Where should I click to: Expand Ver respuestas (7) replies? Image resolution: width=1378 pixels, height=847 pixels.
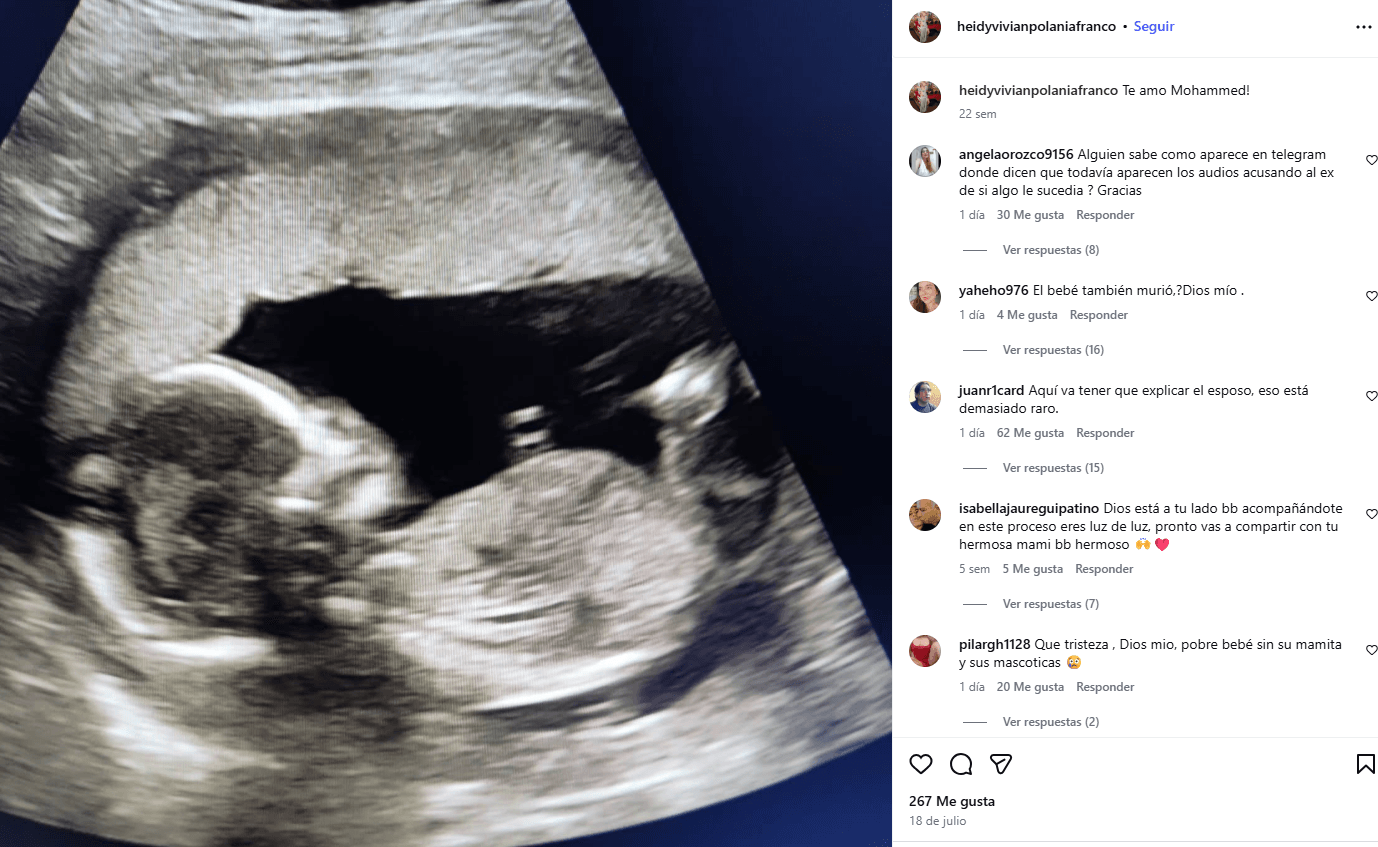click(x=1051, y=604)
